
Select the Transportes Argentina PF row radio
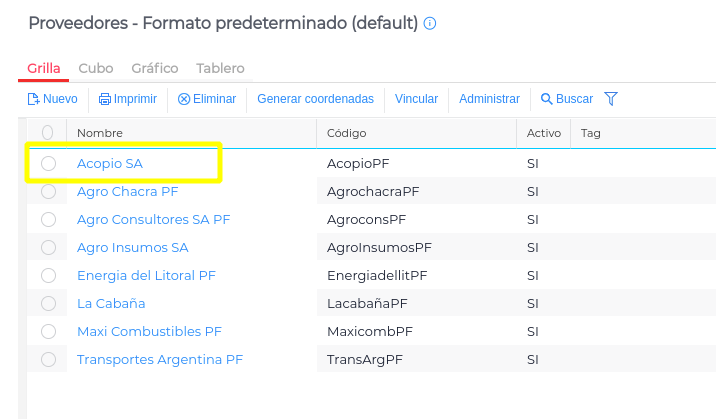coord(48,359)
